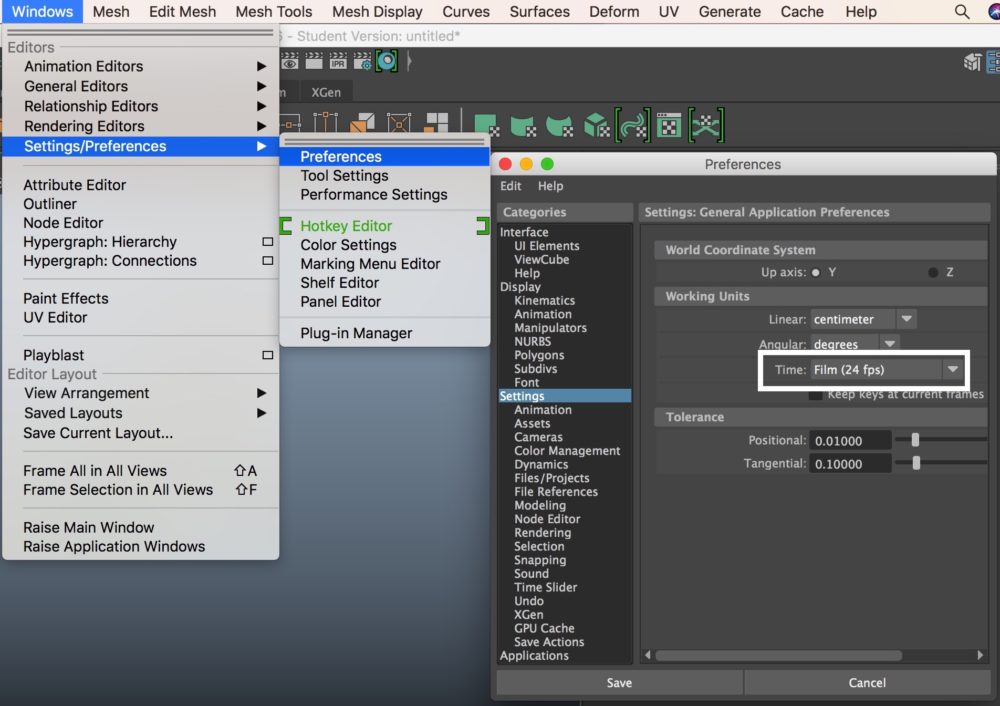Select Interface category

pyautogui.click(x=524, y=232)
